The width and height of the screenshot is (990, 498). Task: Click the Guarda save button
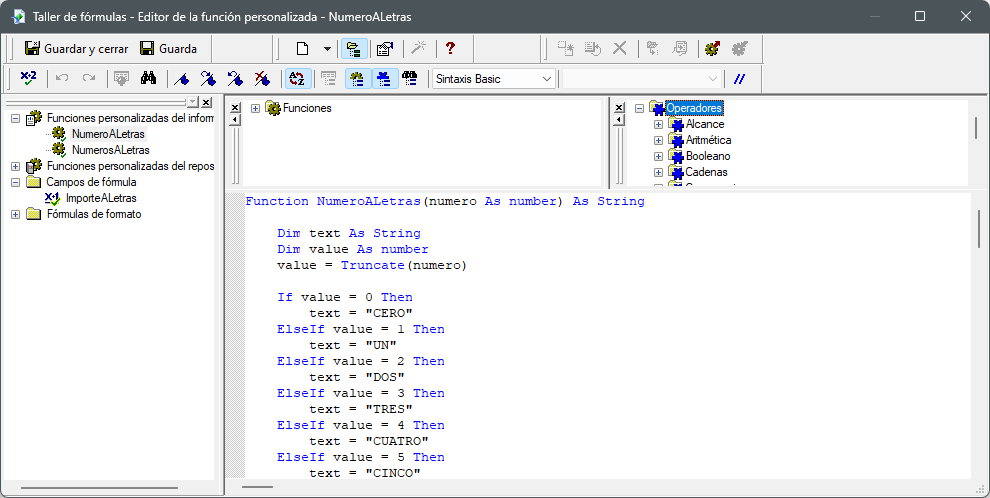(x=168, y=48)
